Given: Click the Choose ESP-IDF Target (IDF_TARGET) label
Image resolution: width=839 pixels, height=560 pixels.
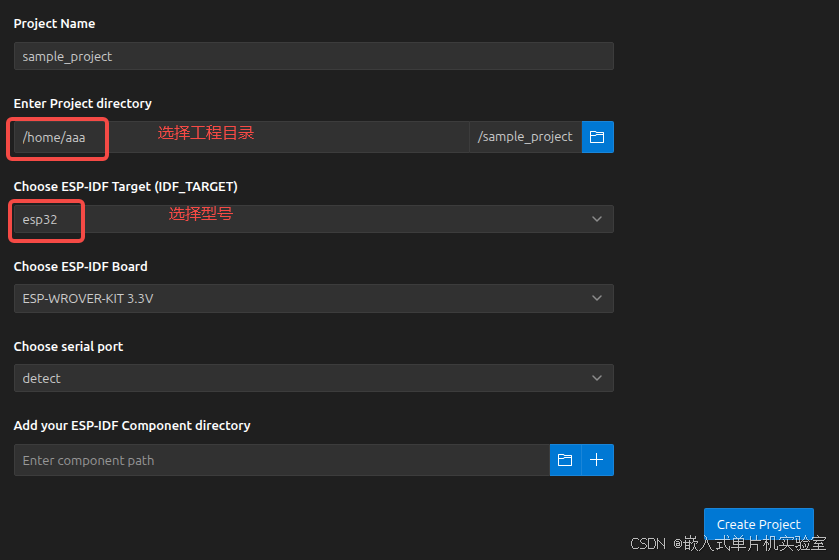Looking at the screenshot, I should coord(126,186).
